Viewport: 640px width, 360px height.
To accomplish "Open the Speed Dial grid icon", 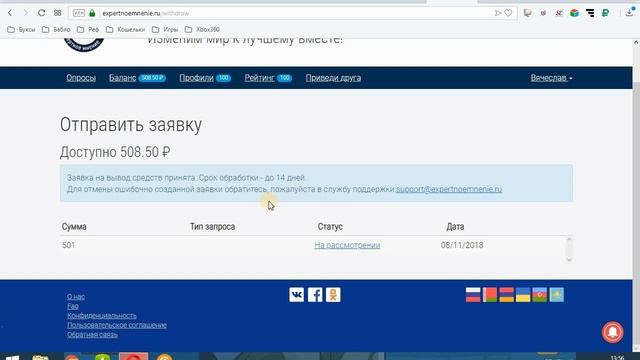I will [58, 13].
